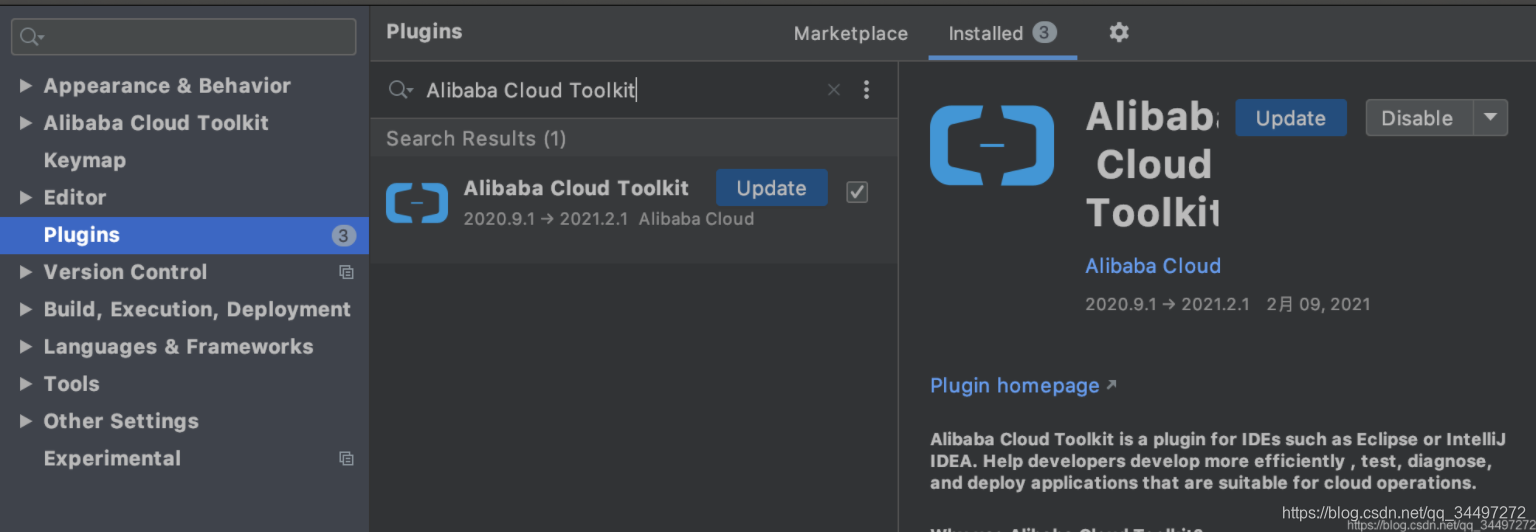This screenshot has height=532, width=1536.
Task: Select Keymap in the settings tree
Action: 85,160
